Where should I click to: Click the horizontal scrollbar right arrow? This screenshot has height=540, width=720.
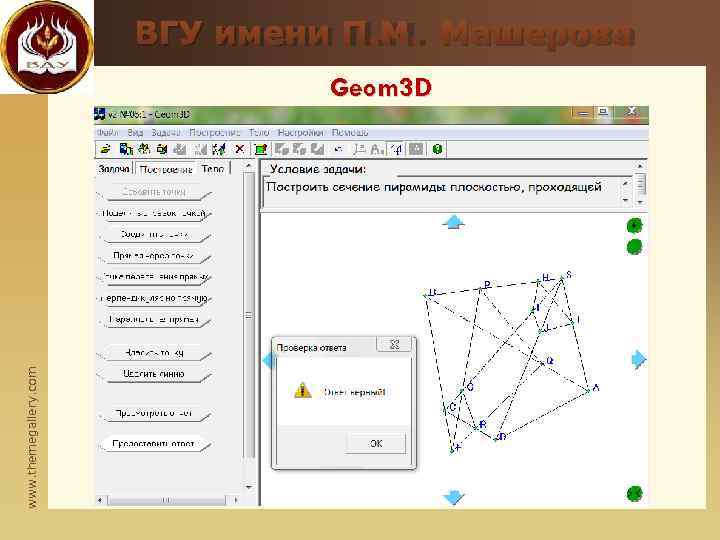coord(236,500)
